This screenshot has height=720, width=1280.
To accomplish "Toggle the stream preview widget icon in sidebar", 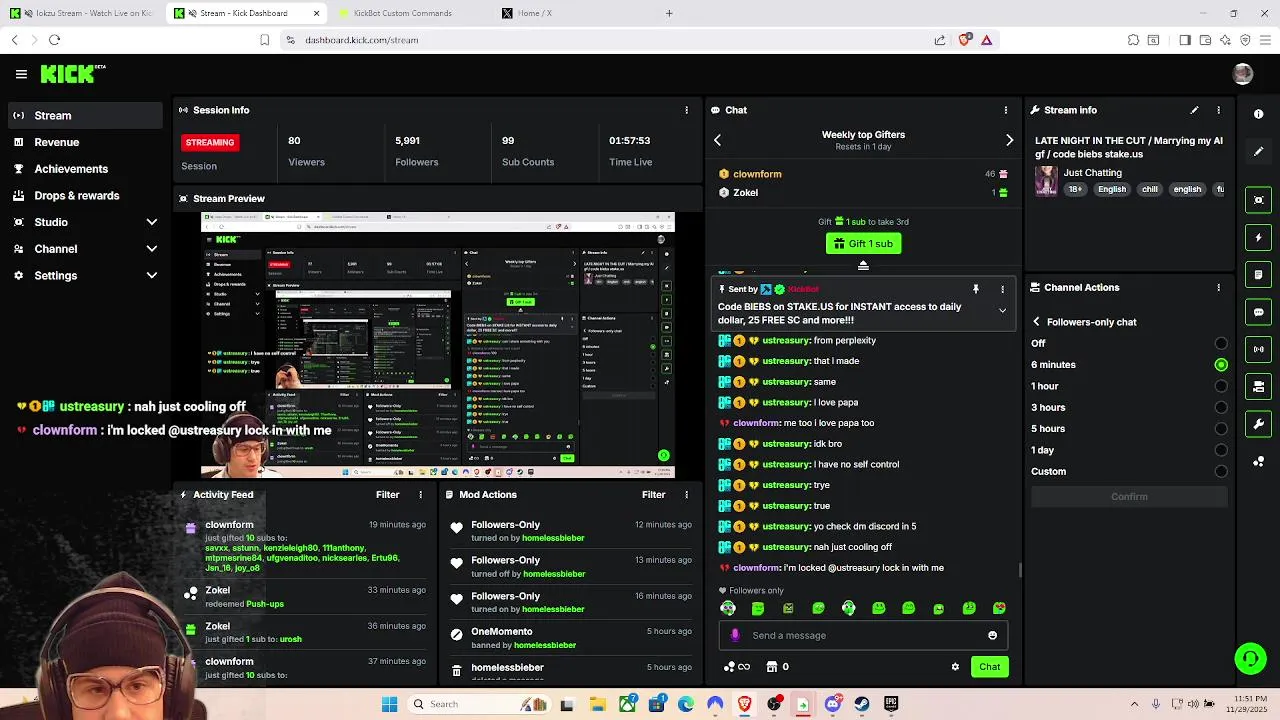I will pyautogui.click(x=1259, y=200).
